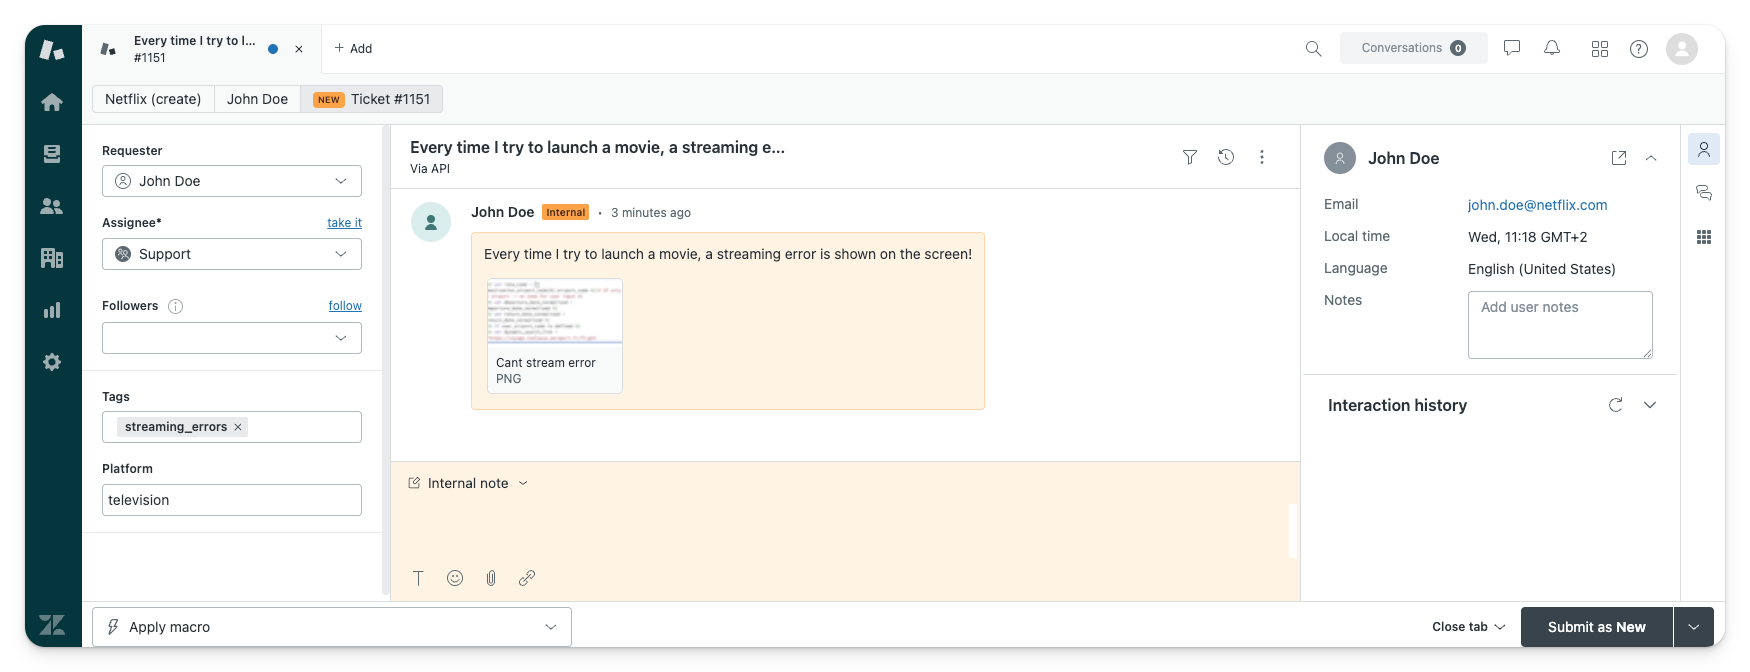1750x672 pixels.
Task: Open the side conversations panel icon
Action: click(x=1704, y=193)
